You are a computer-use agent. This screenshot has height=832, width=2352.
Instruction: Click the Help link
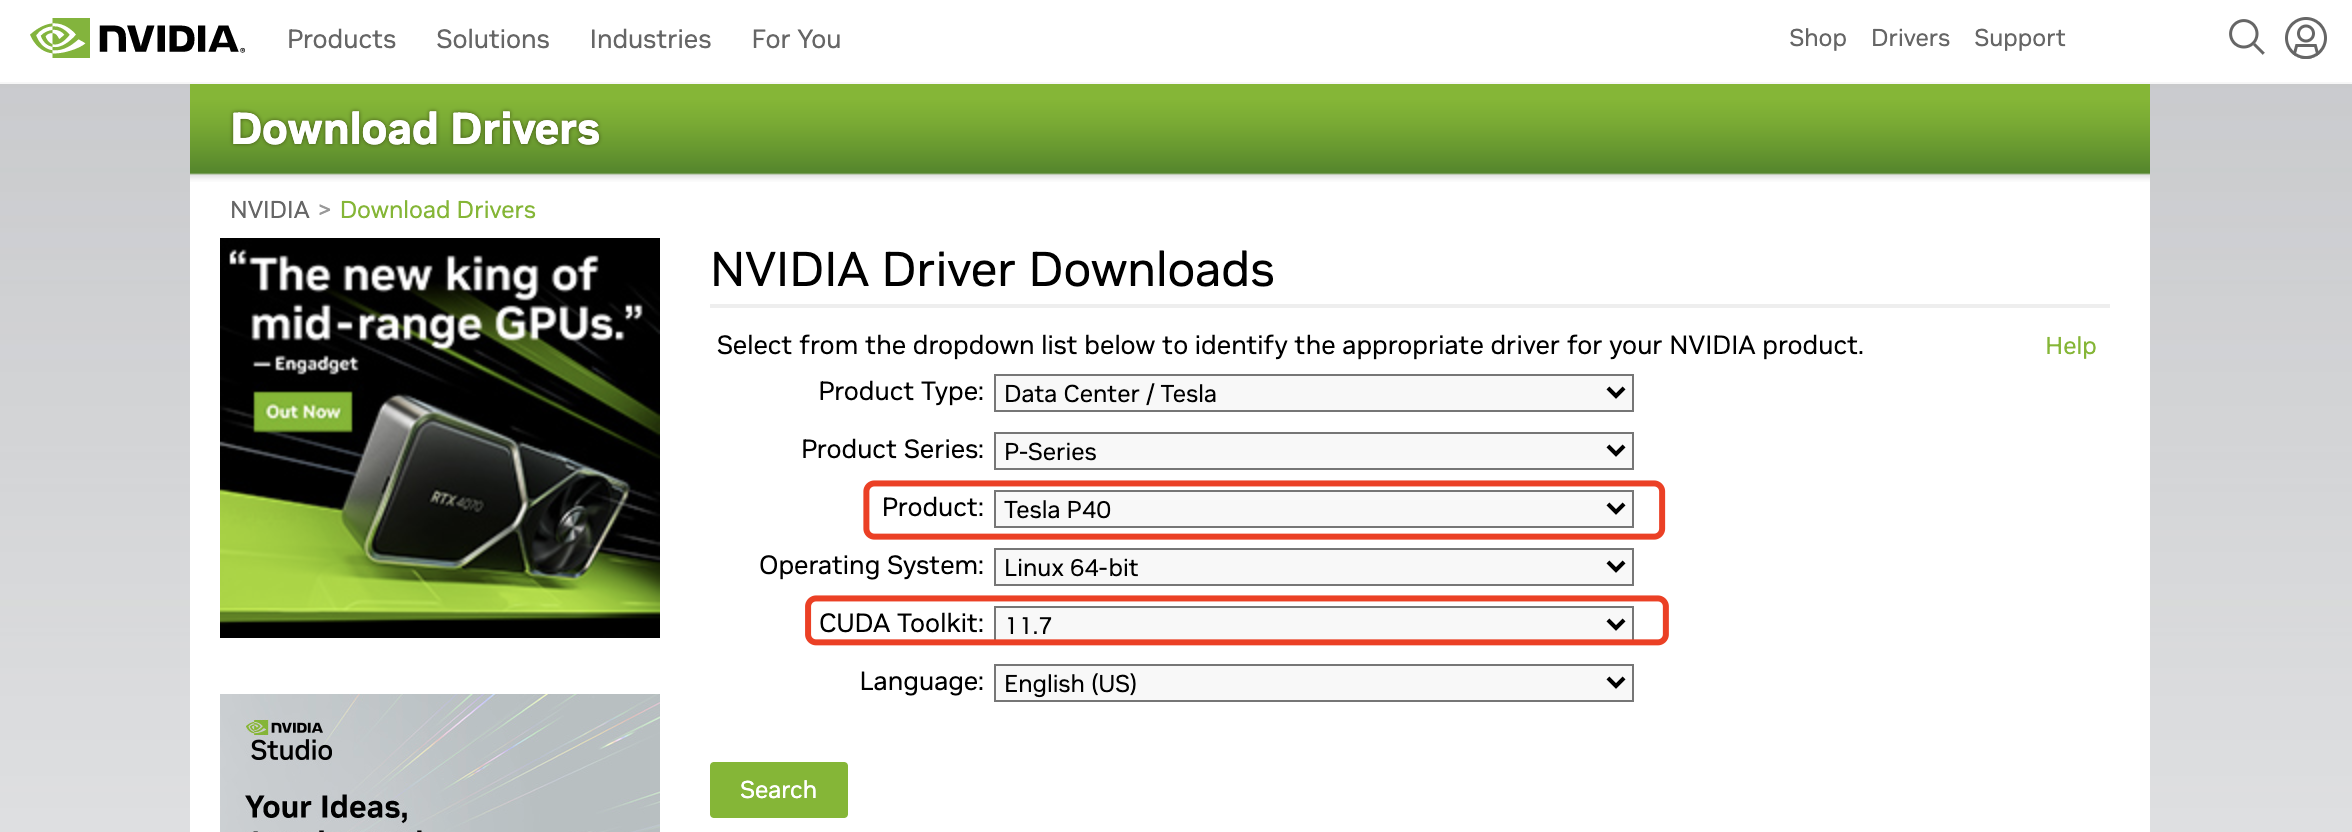point(2070,346)
